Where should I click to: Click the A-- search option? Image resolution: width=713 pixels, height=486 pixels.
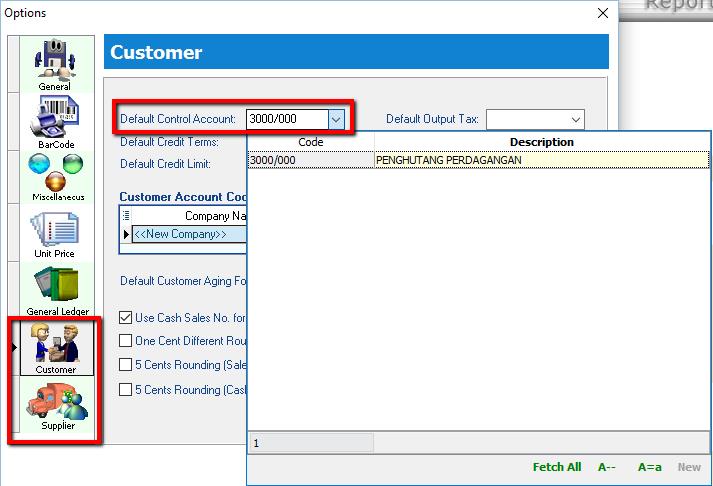point(606,467)
